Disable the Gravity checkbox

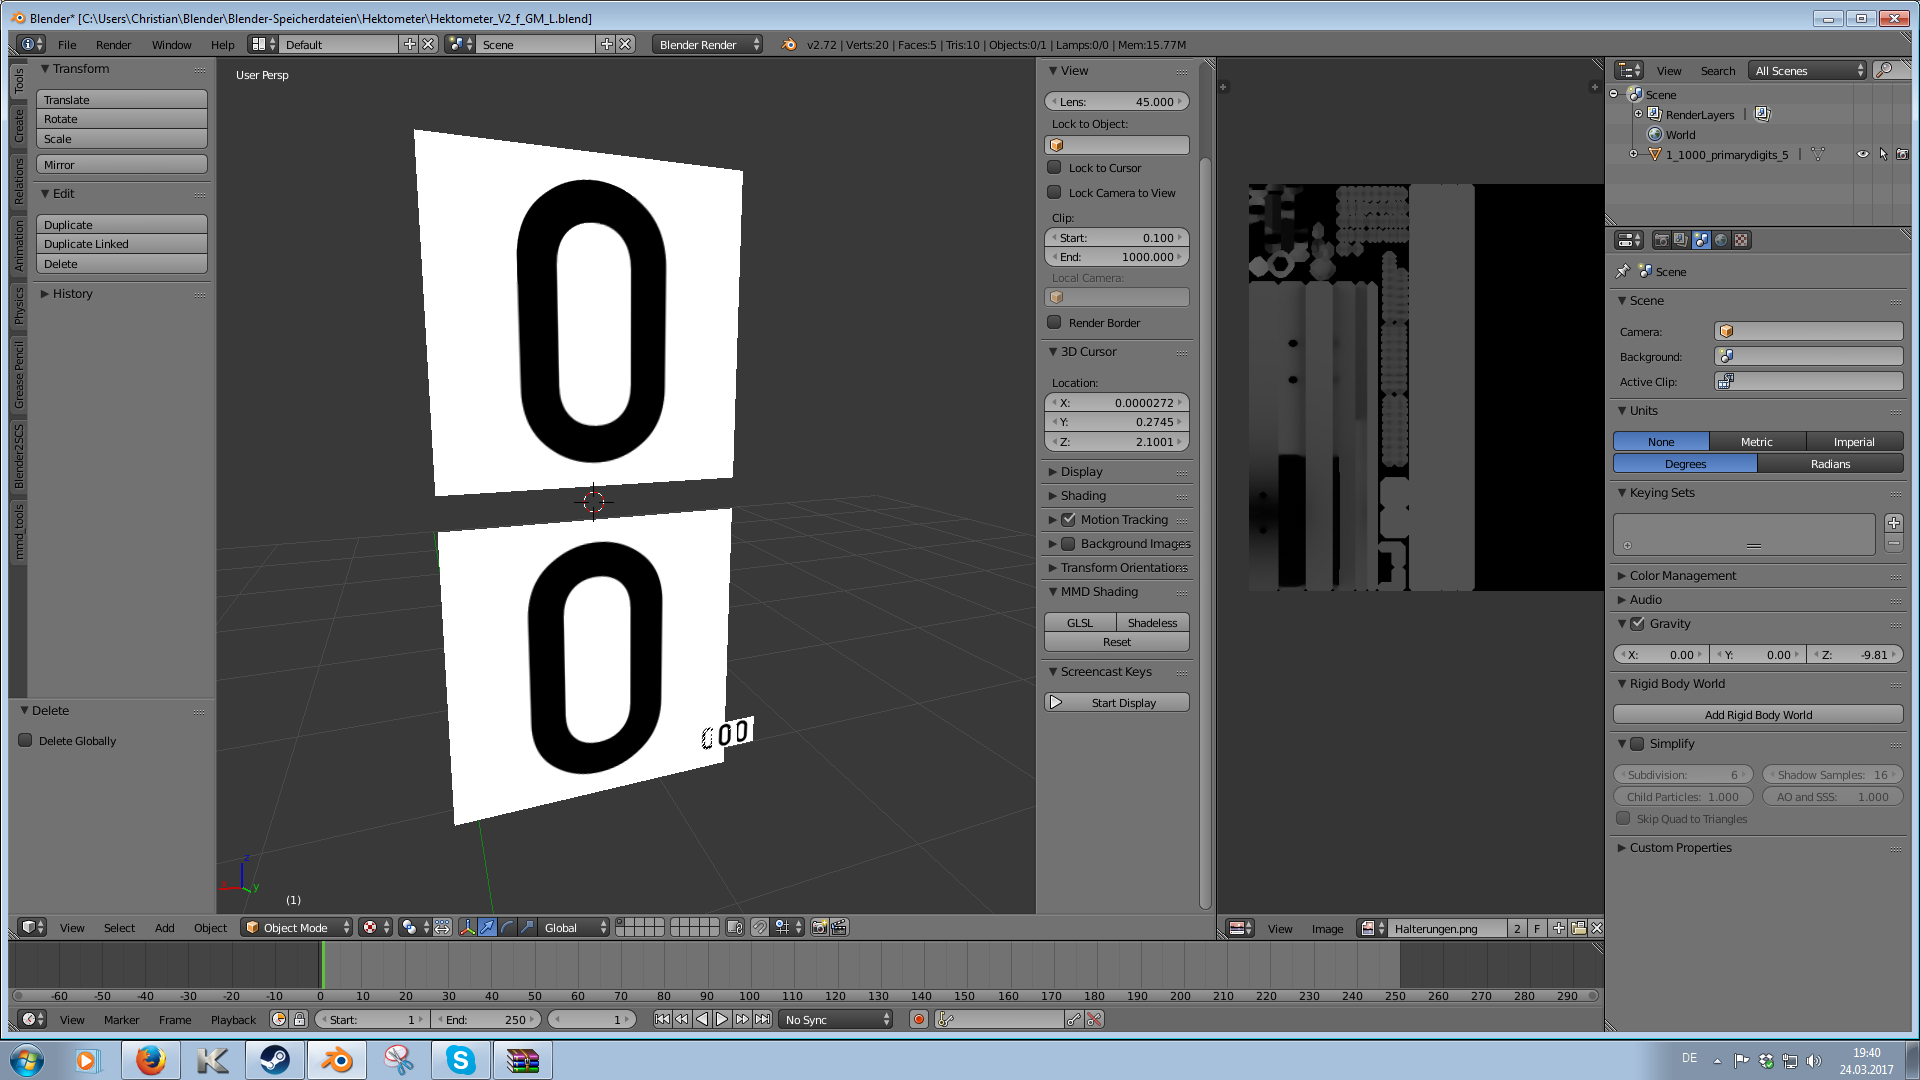[1637, 623]
